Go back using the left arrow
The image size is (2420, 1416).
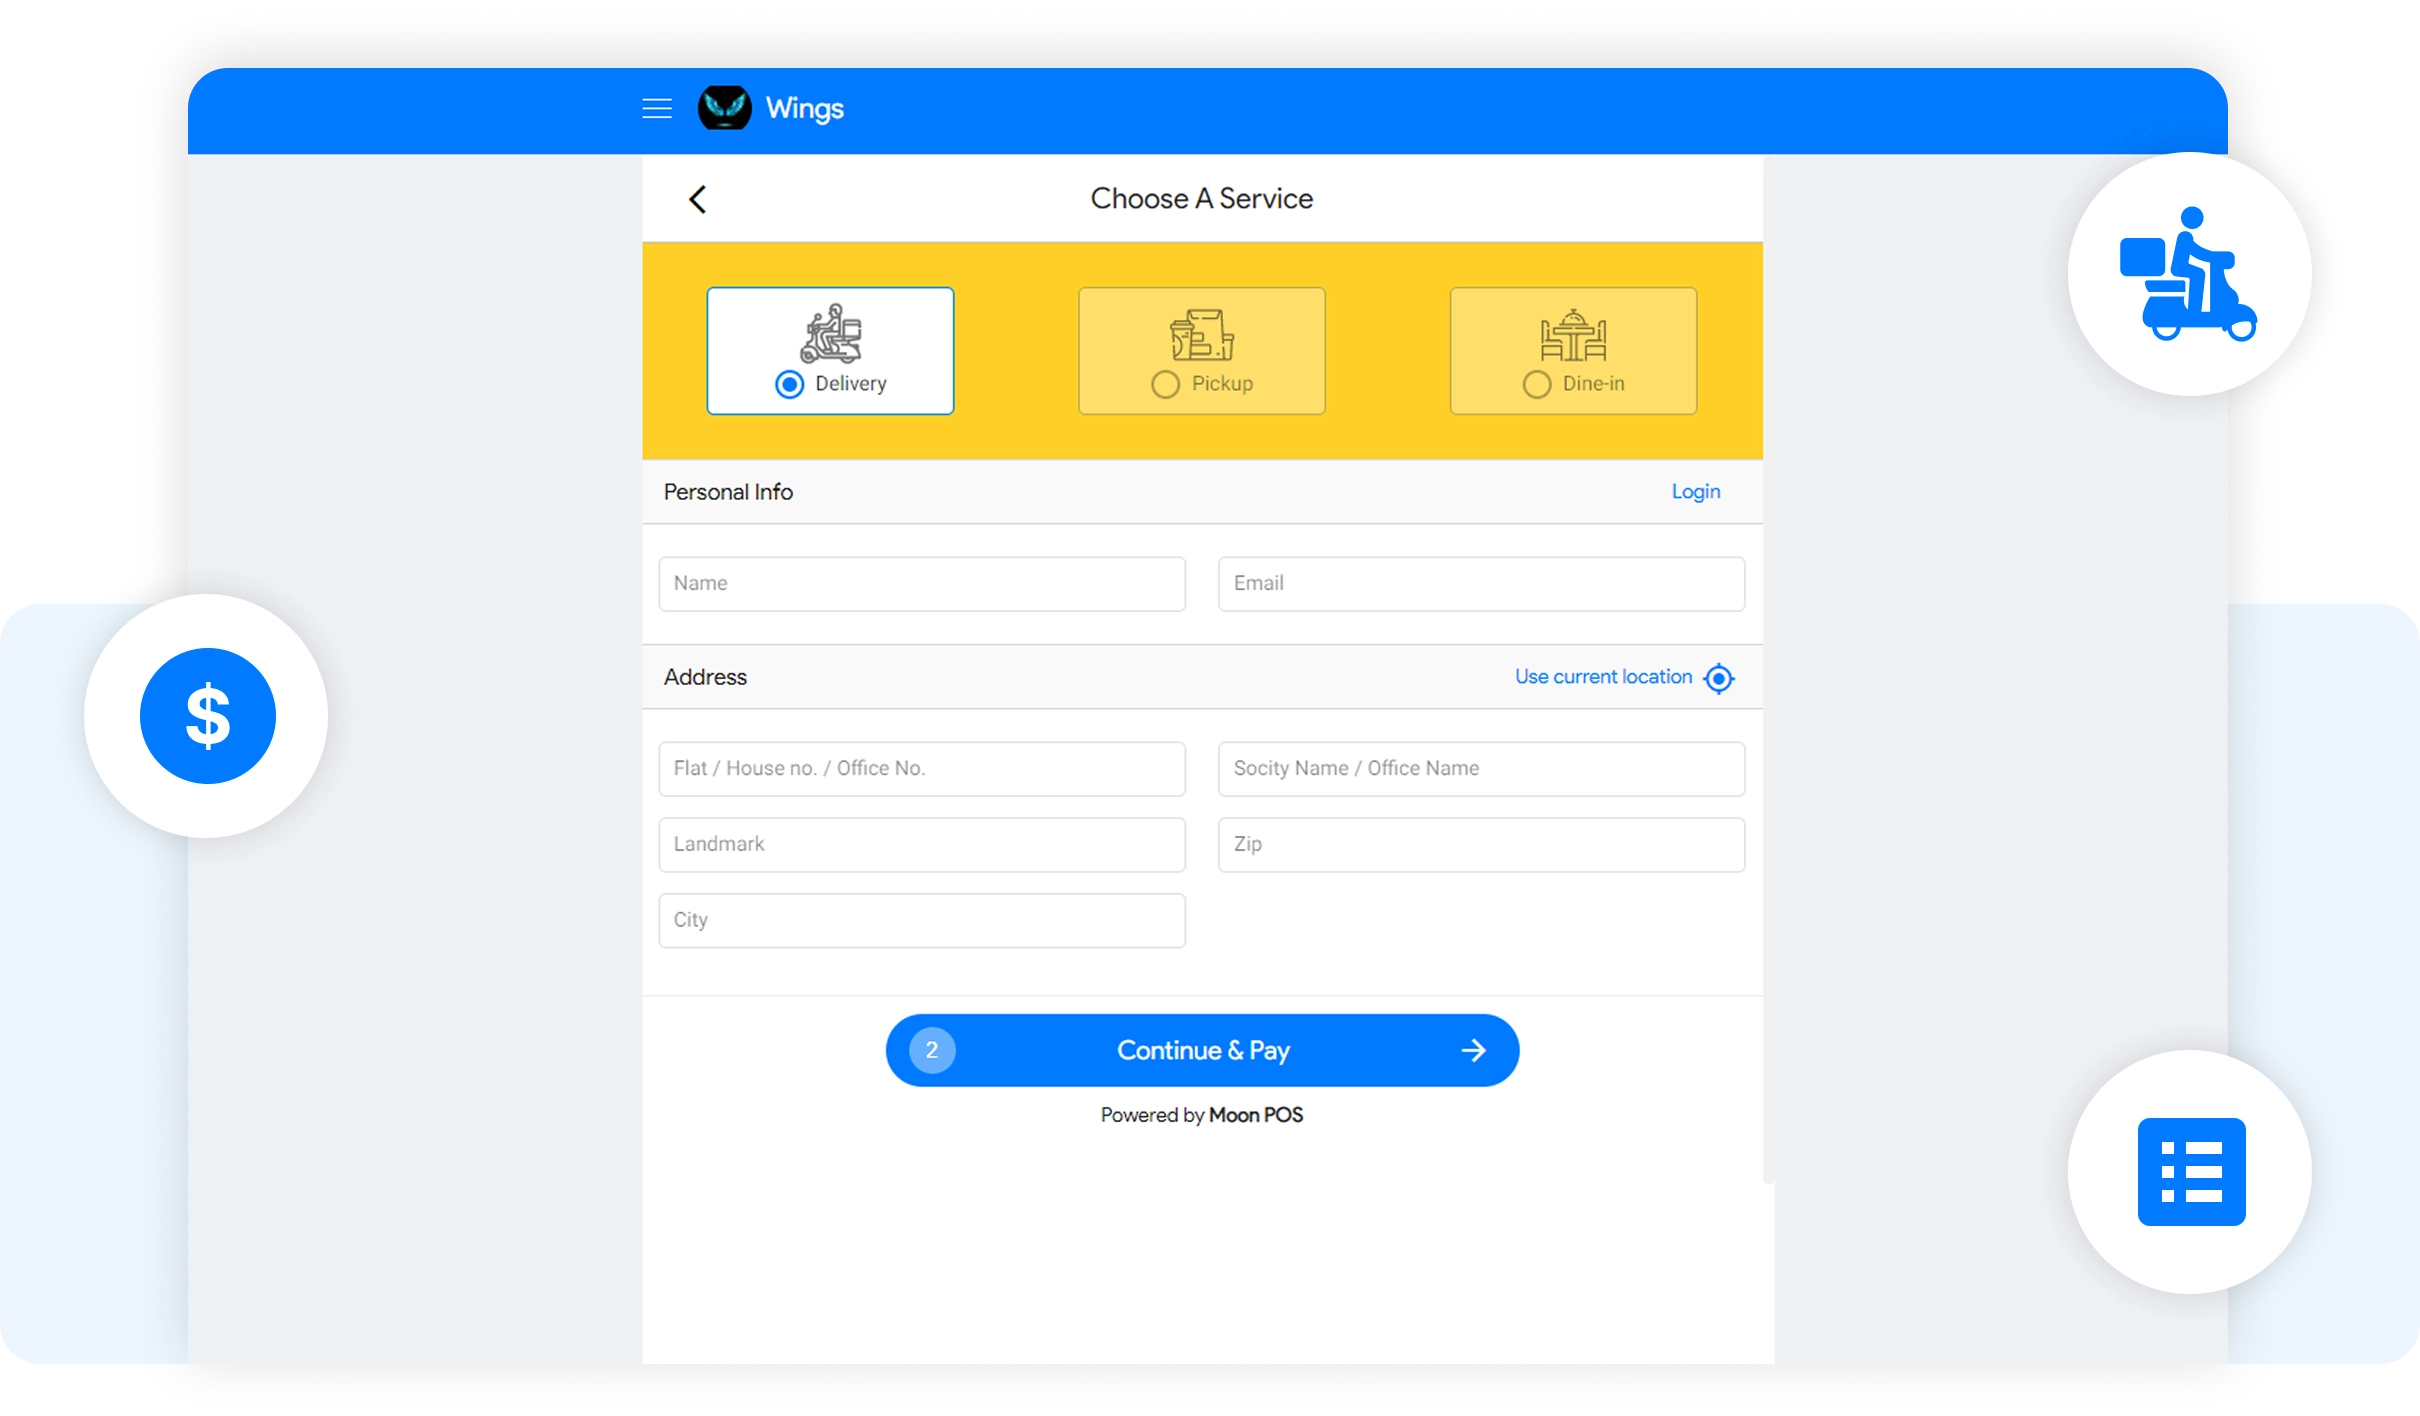697,199
